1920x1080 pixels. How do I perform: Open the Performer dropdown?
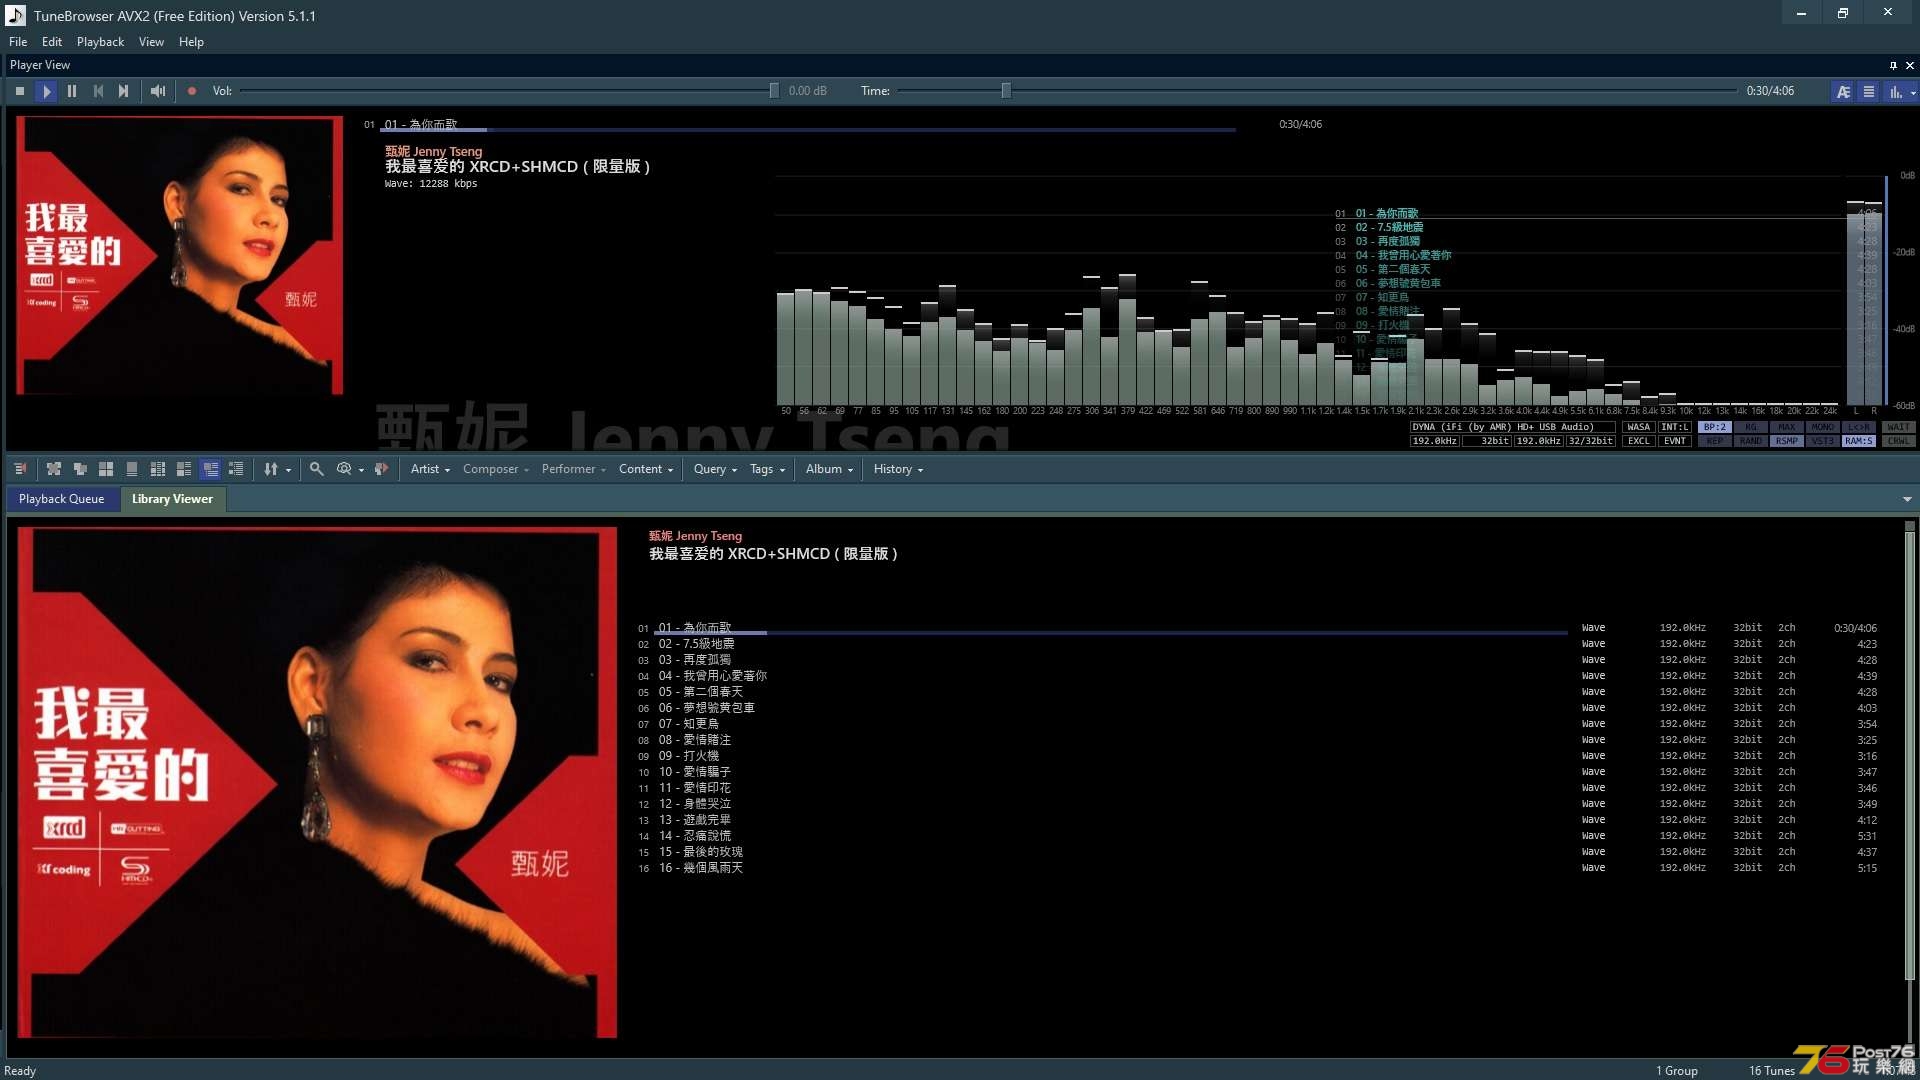(x=574, y=469)
